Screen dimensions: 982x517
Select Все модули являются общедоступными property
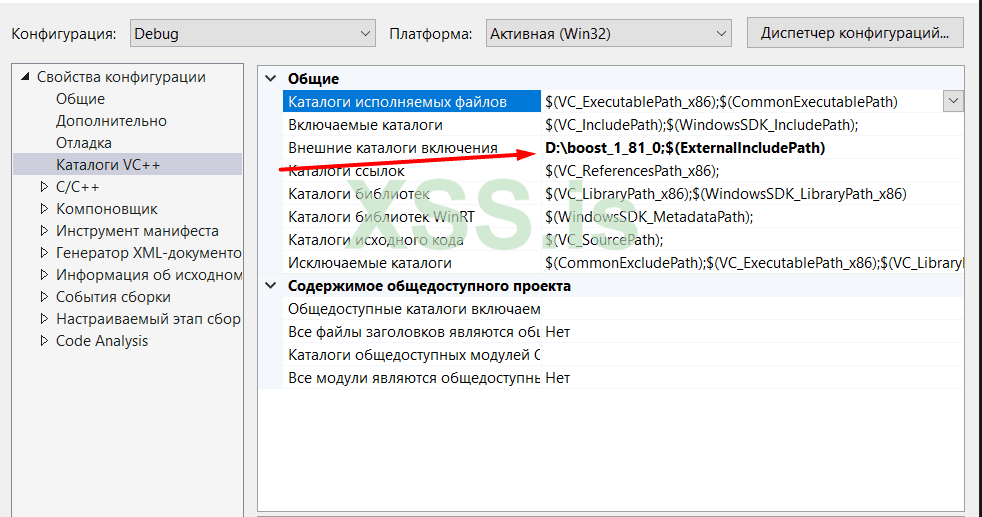click(x=411, y=377)
